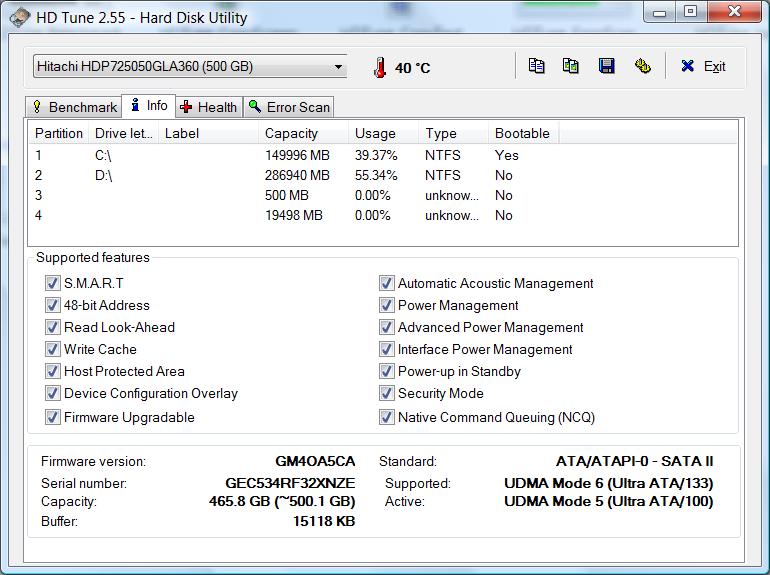This screenshot has height=575, width=770.
Task: Open the Hitachi drive selection dropdown
Action: [x=190, y=66]
